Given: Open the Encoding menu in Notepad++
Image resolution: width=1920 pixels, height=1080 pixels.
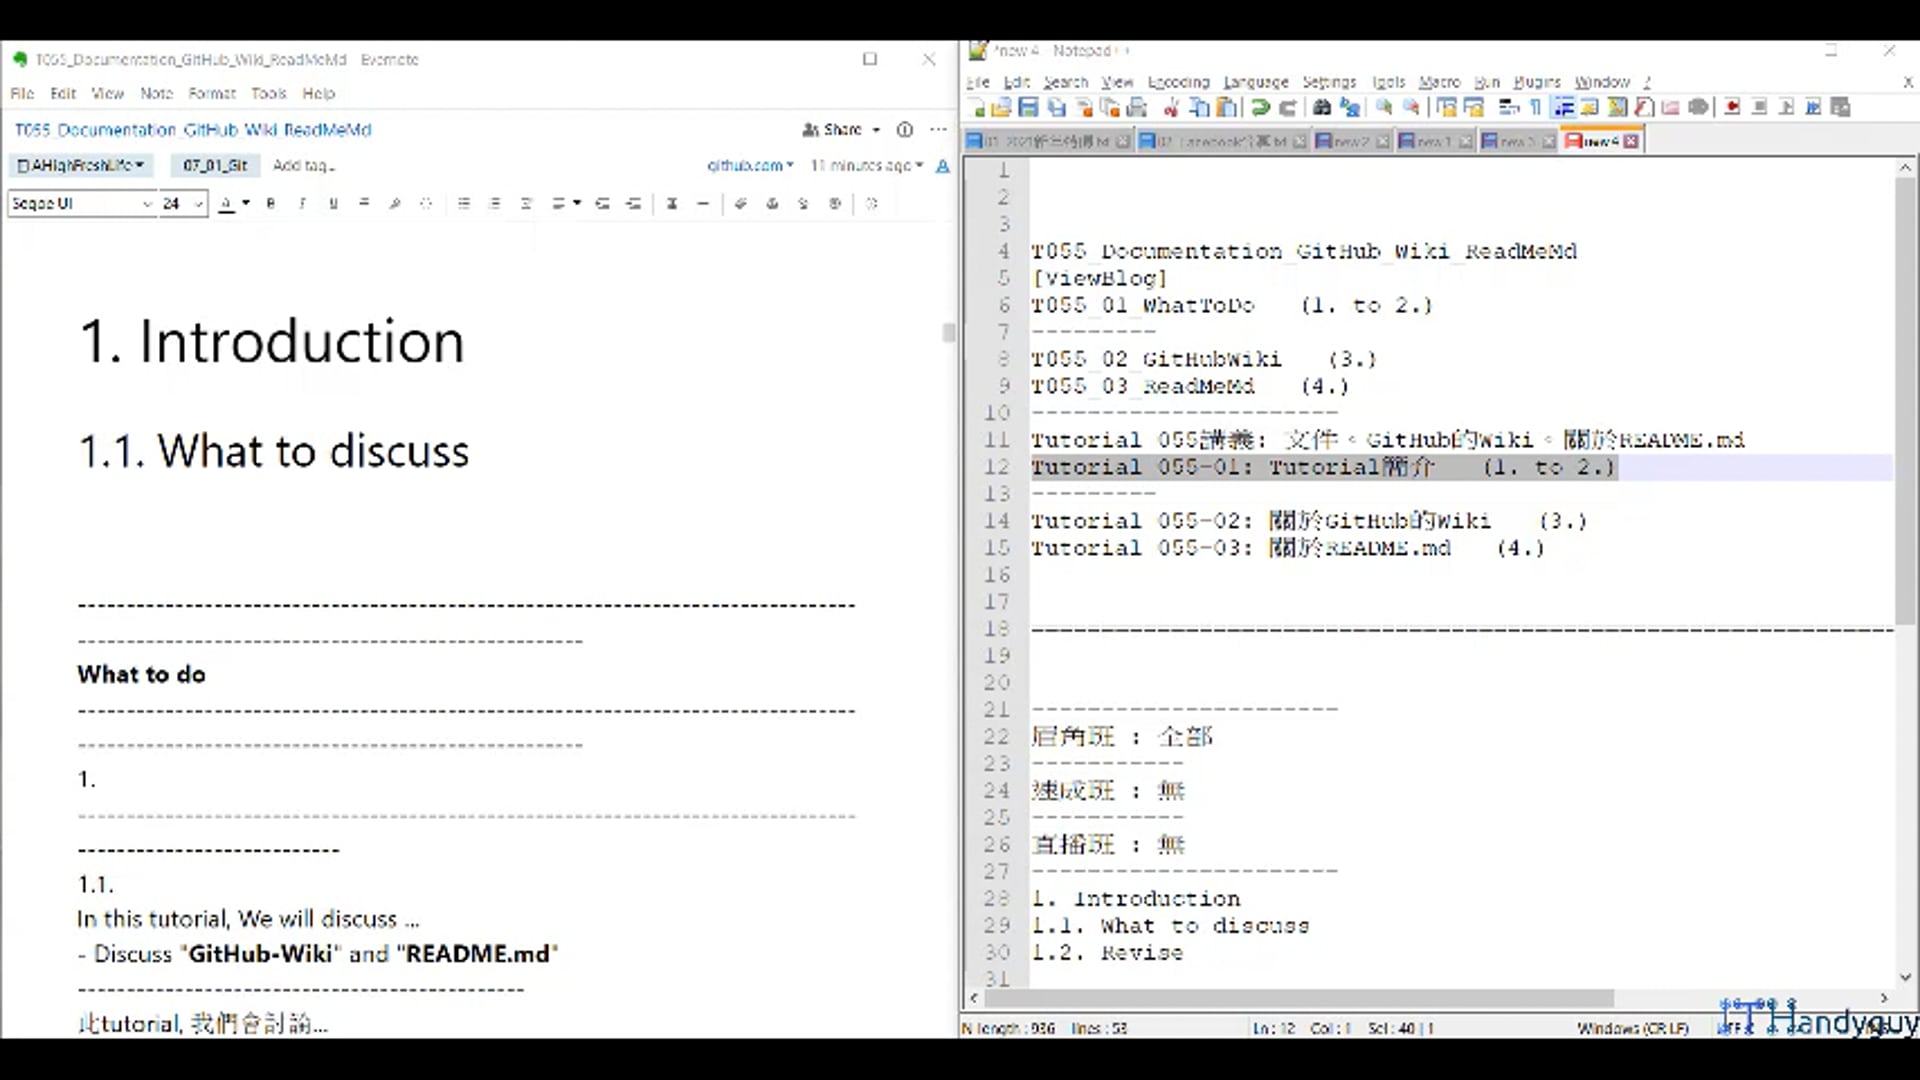Looking at the screenshot, I should 1178,82.
